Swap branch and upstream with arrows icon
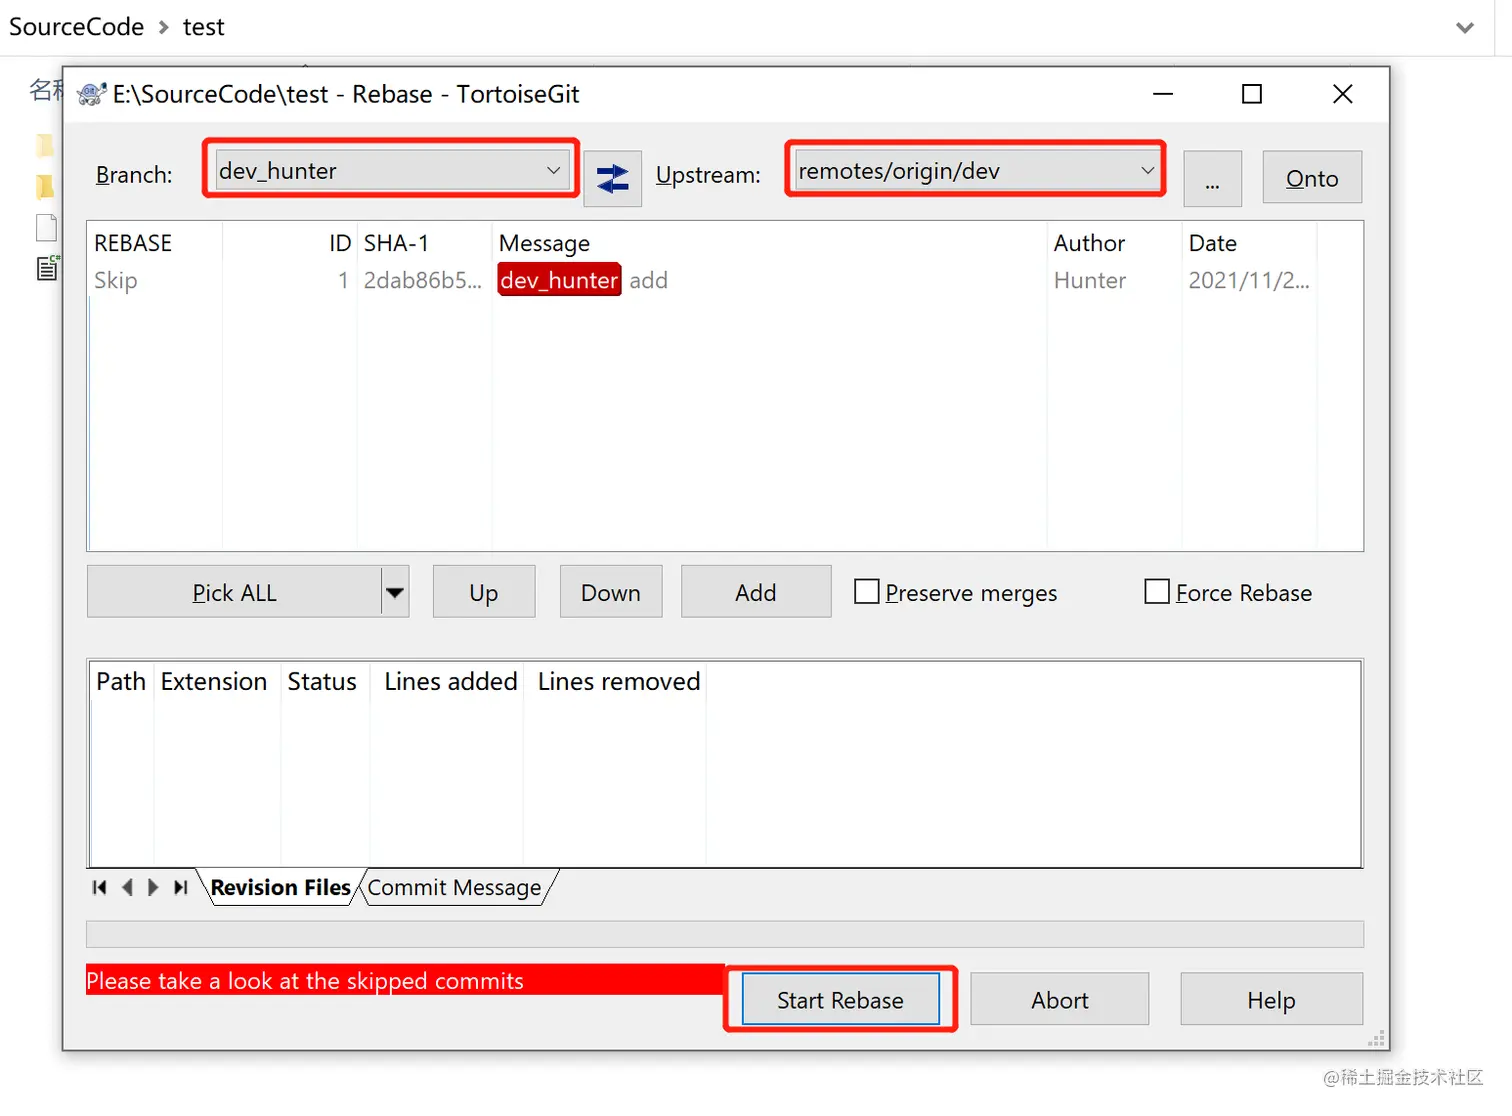This screenshot has width=1512, height=1116. pyautogui.click(x=612, y=178)
